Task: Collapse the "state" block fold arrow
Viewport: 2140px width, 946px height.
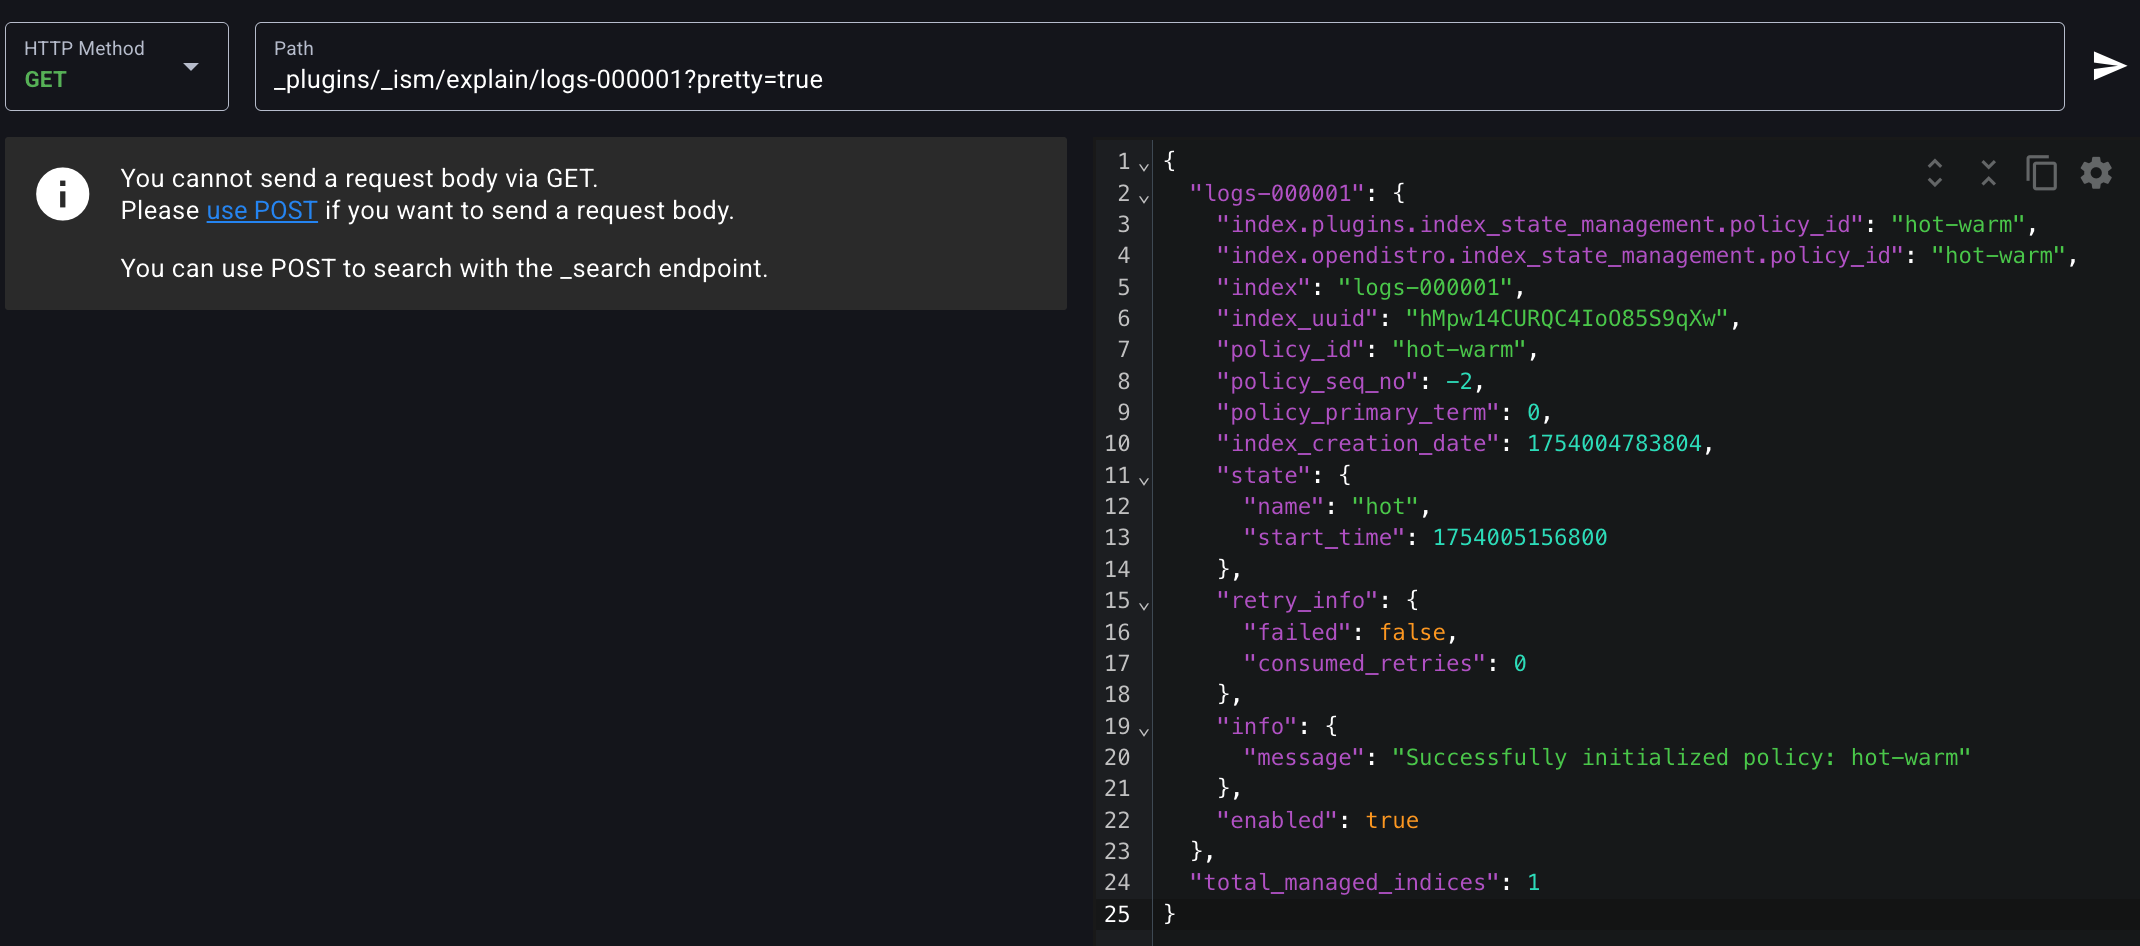Action: click(x=1144, y=479)
